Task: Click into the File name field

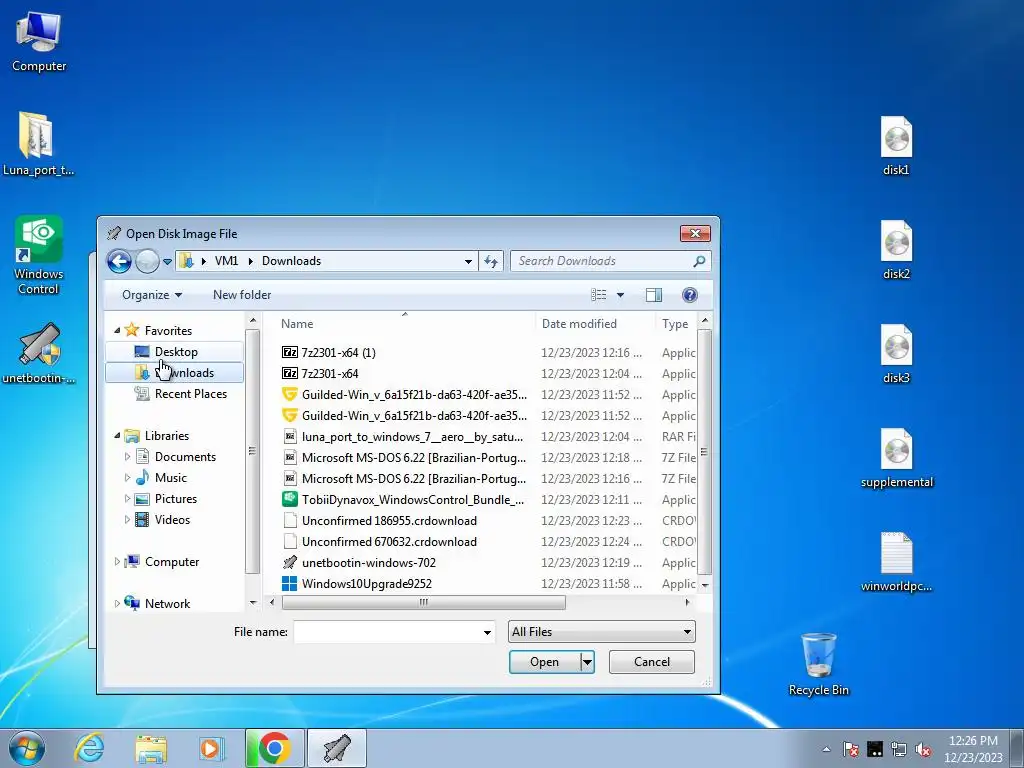Action: pyautogui.click(x=387, y=632)
